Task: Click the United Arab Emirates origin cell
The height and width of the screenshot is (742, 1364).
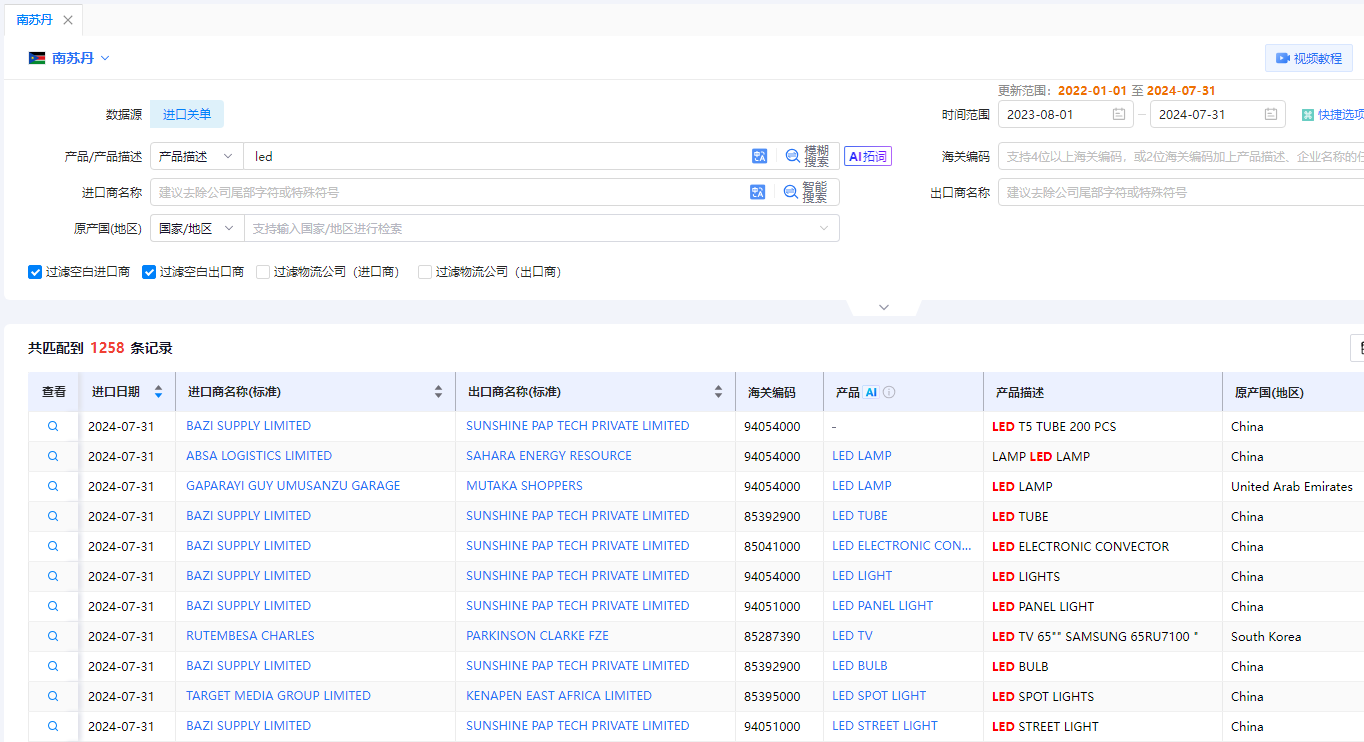Action: (1292, 486)
